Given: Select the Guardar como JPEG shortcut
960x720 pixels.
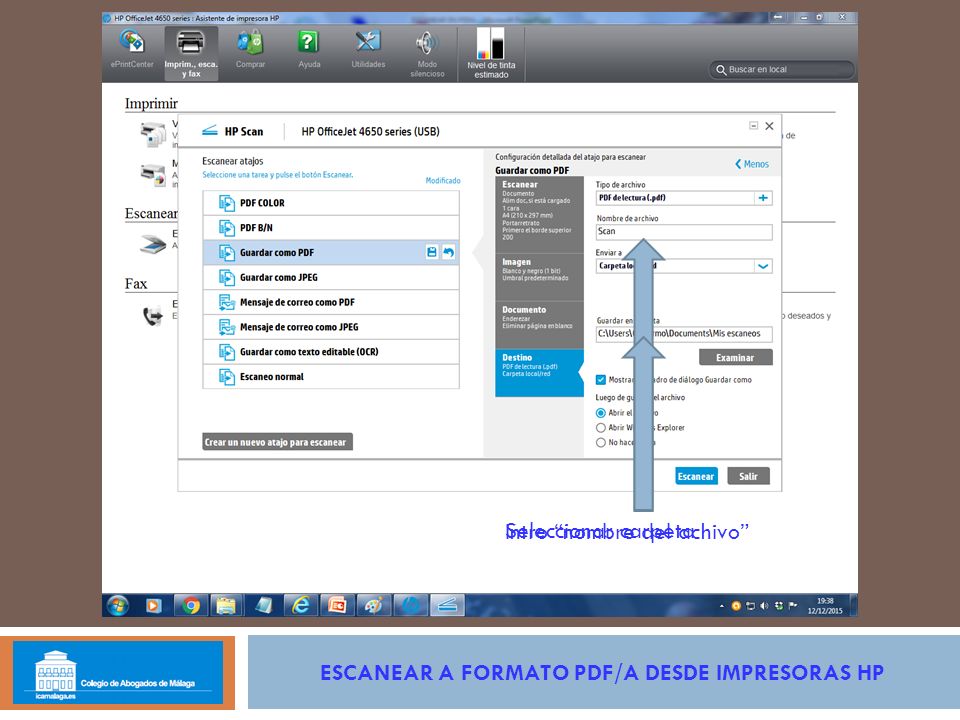Looking at the screenshot, I should [x=331, y=277].
